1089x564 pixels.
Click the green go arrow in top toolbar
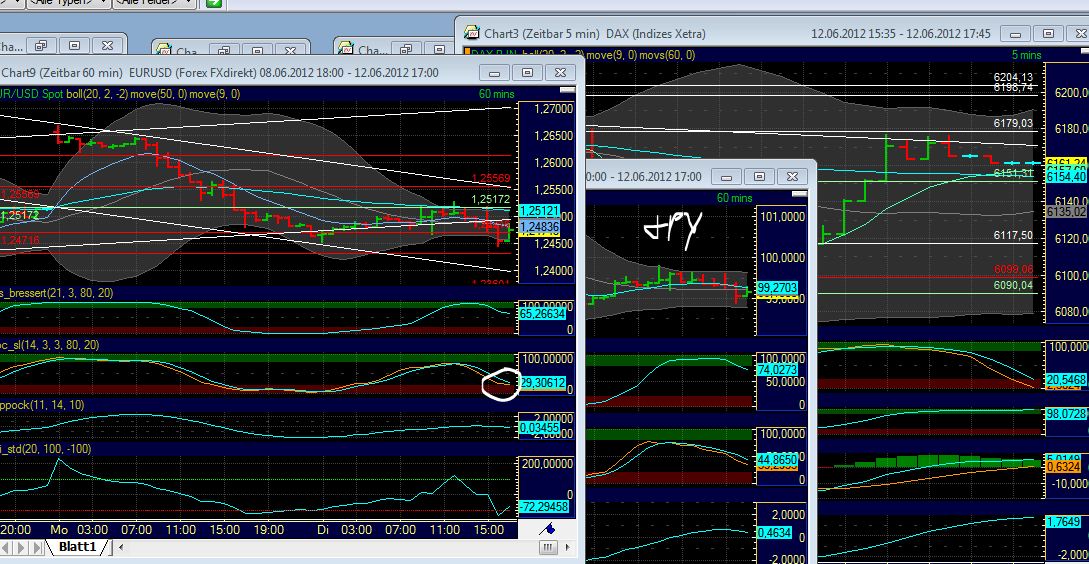[x=214, y=3]
